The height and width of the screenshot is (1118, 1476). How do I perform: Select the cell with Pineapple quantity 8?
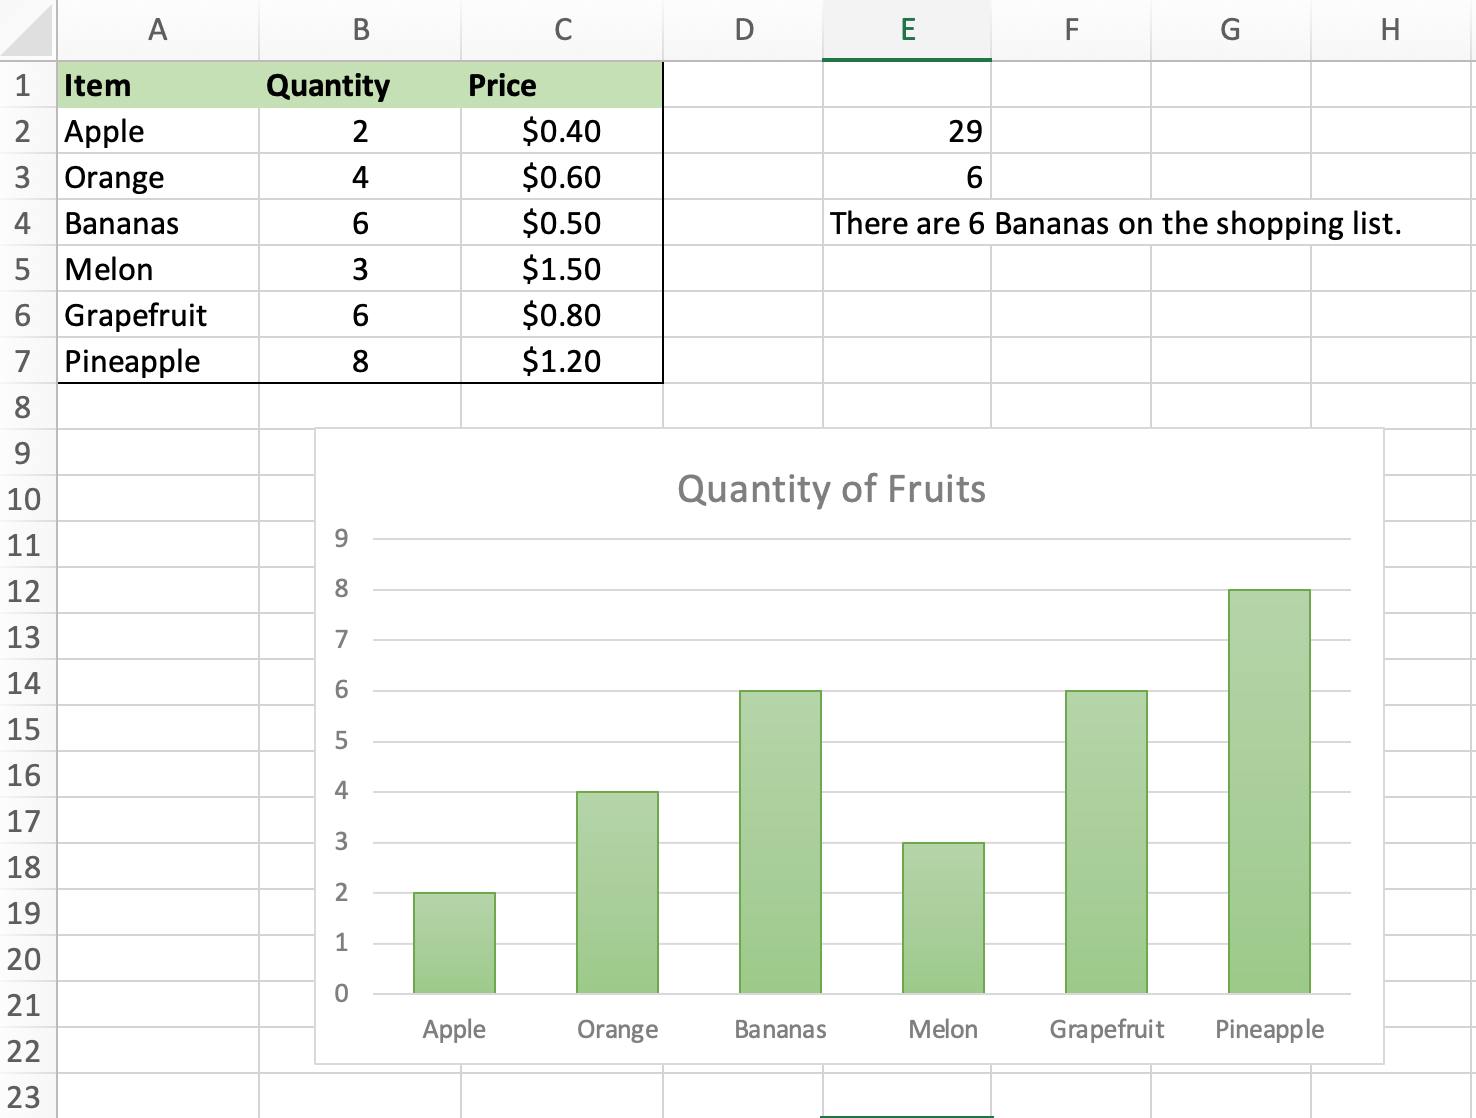point(360,361)
